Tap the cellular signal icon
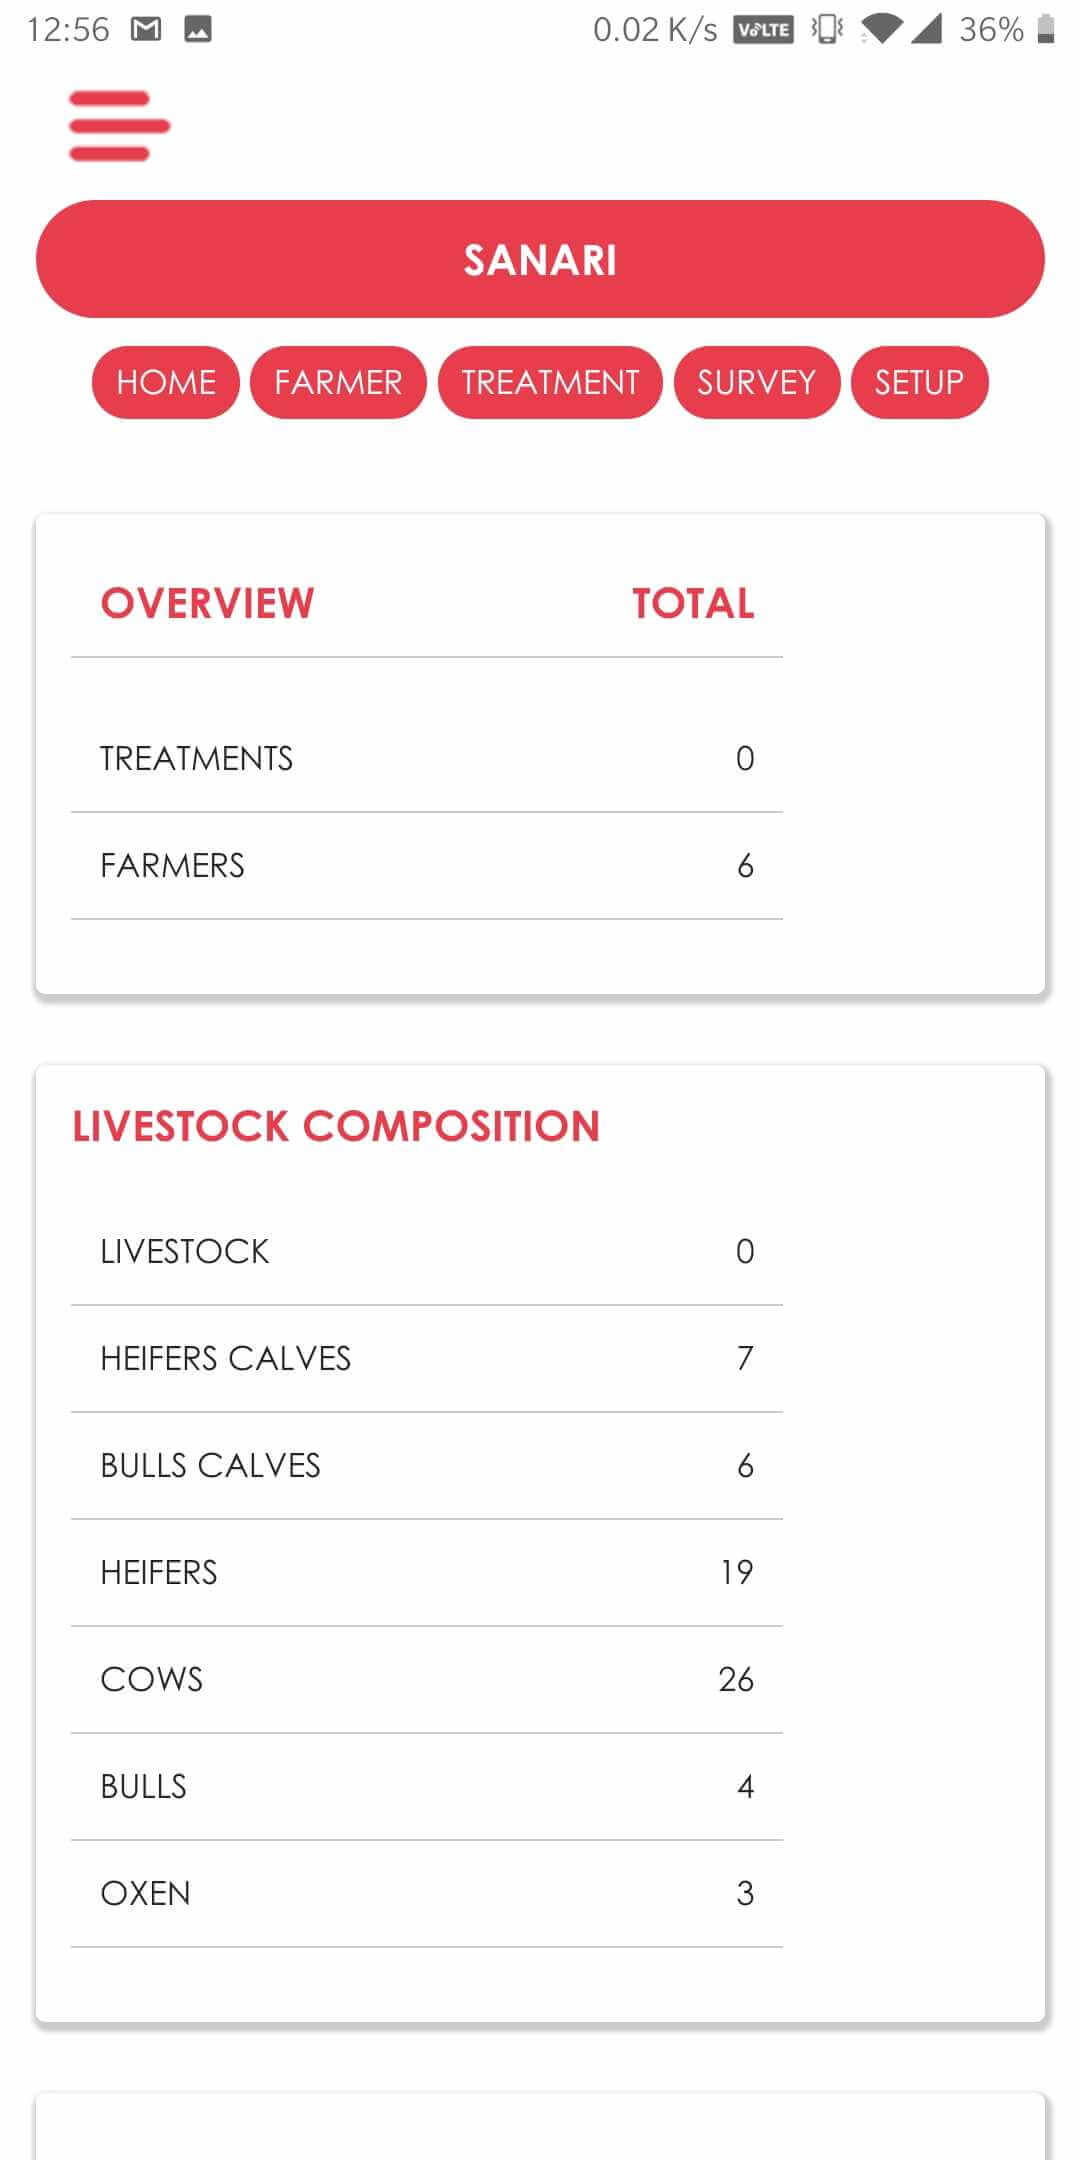Viewport: 1080px width, 2160px height. pyautogui.click(x=926, y=30)
